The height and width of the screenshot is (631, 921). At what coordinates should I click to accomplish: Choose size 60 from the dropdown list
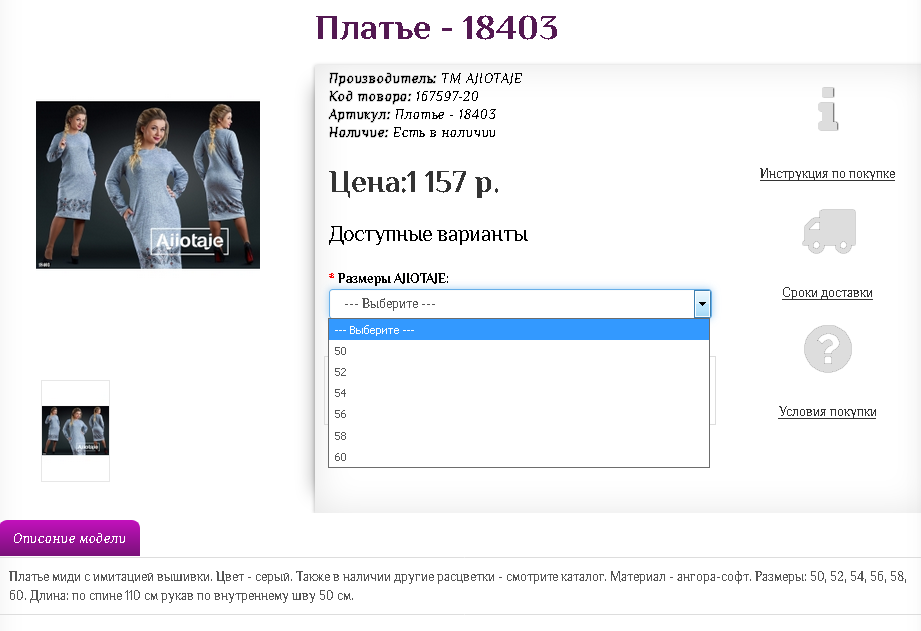coord(519,457)
